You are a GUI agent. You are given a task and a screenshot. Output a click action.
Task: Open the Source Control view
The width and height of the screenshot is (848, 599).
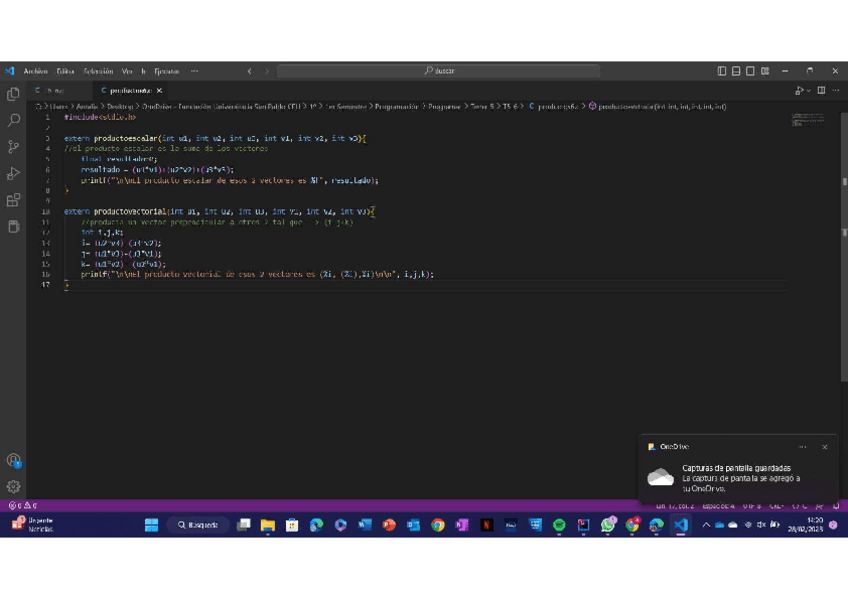pyautogui.click(x=13, y=147)
